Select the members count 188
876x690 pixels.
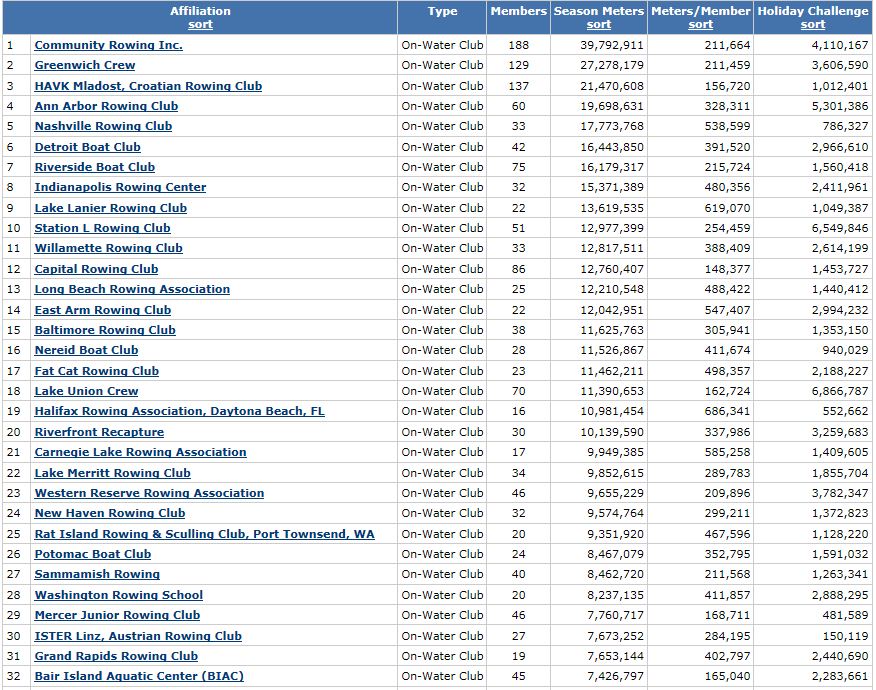tap(518, 45)
